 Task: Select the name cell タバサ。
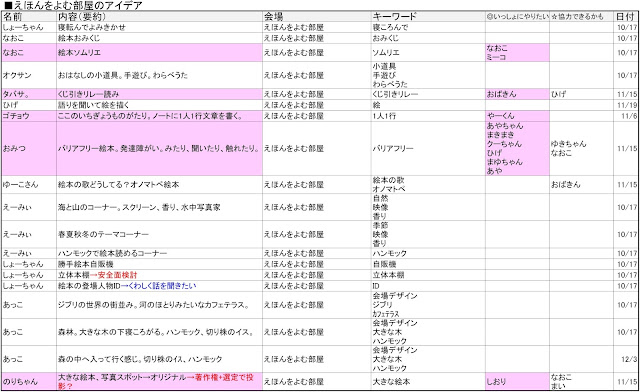(x=29, y=94)
